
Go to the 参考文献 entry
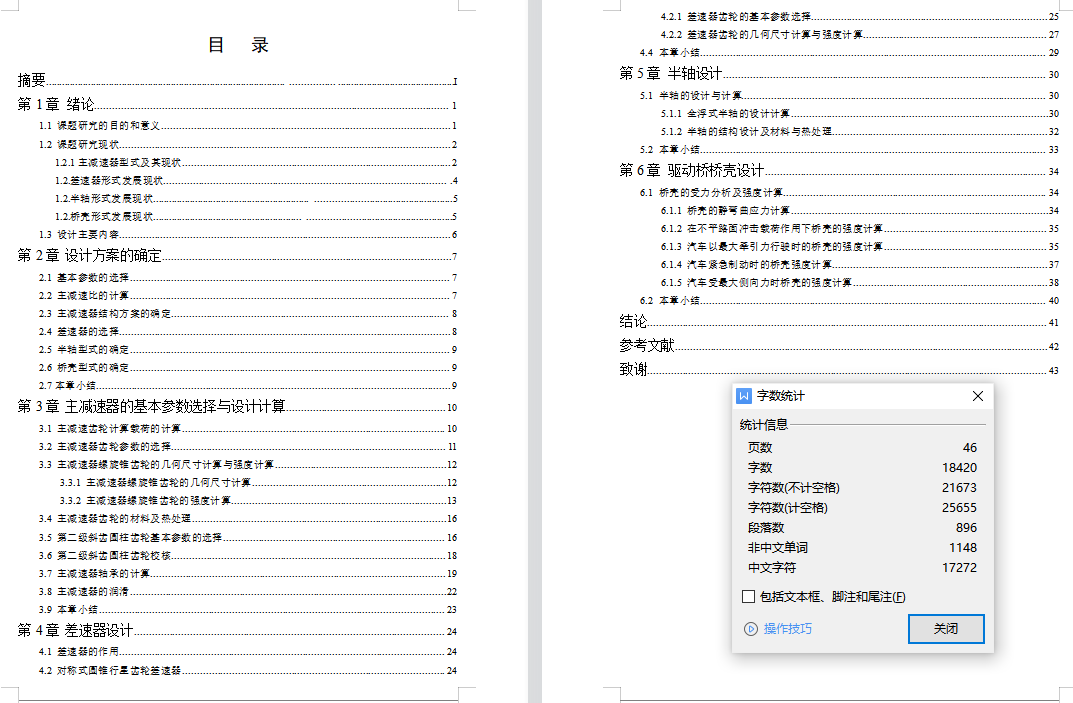click(646, 346)
